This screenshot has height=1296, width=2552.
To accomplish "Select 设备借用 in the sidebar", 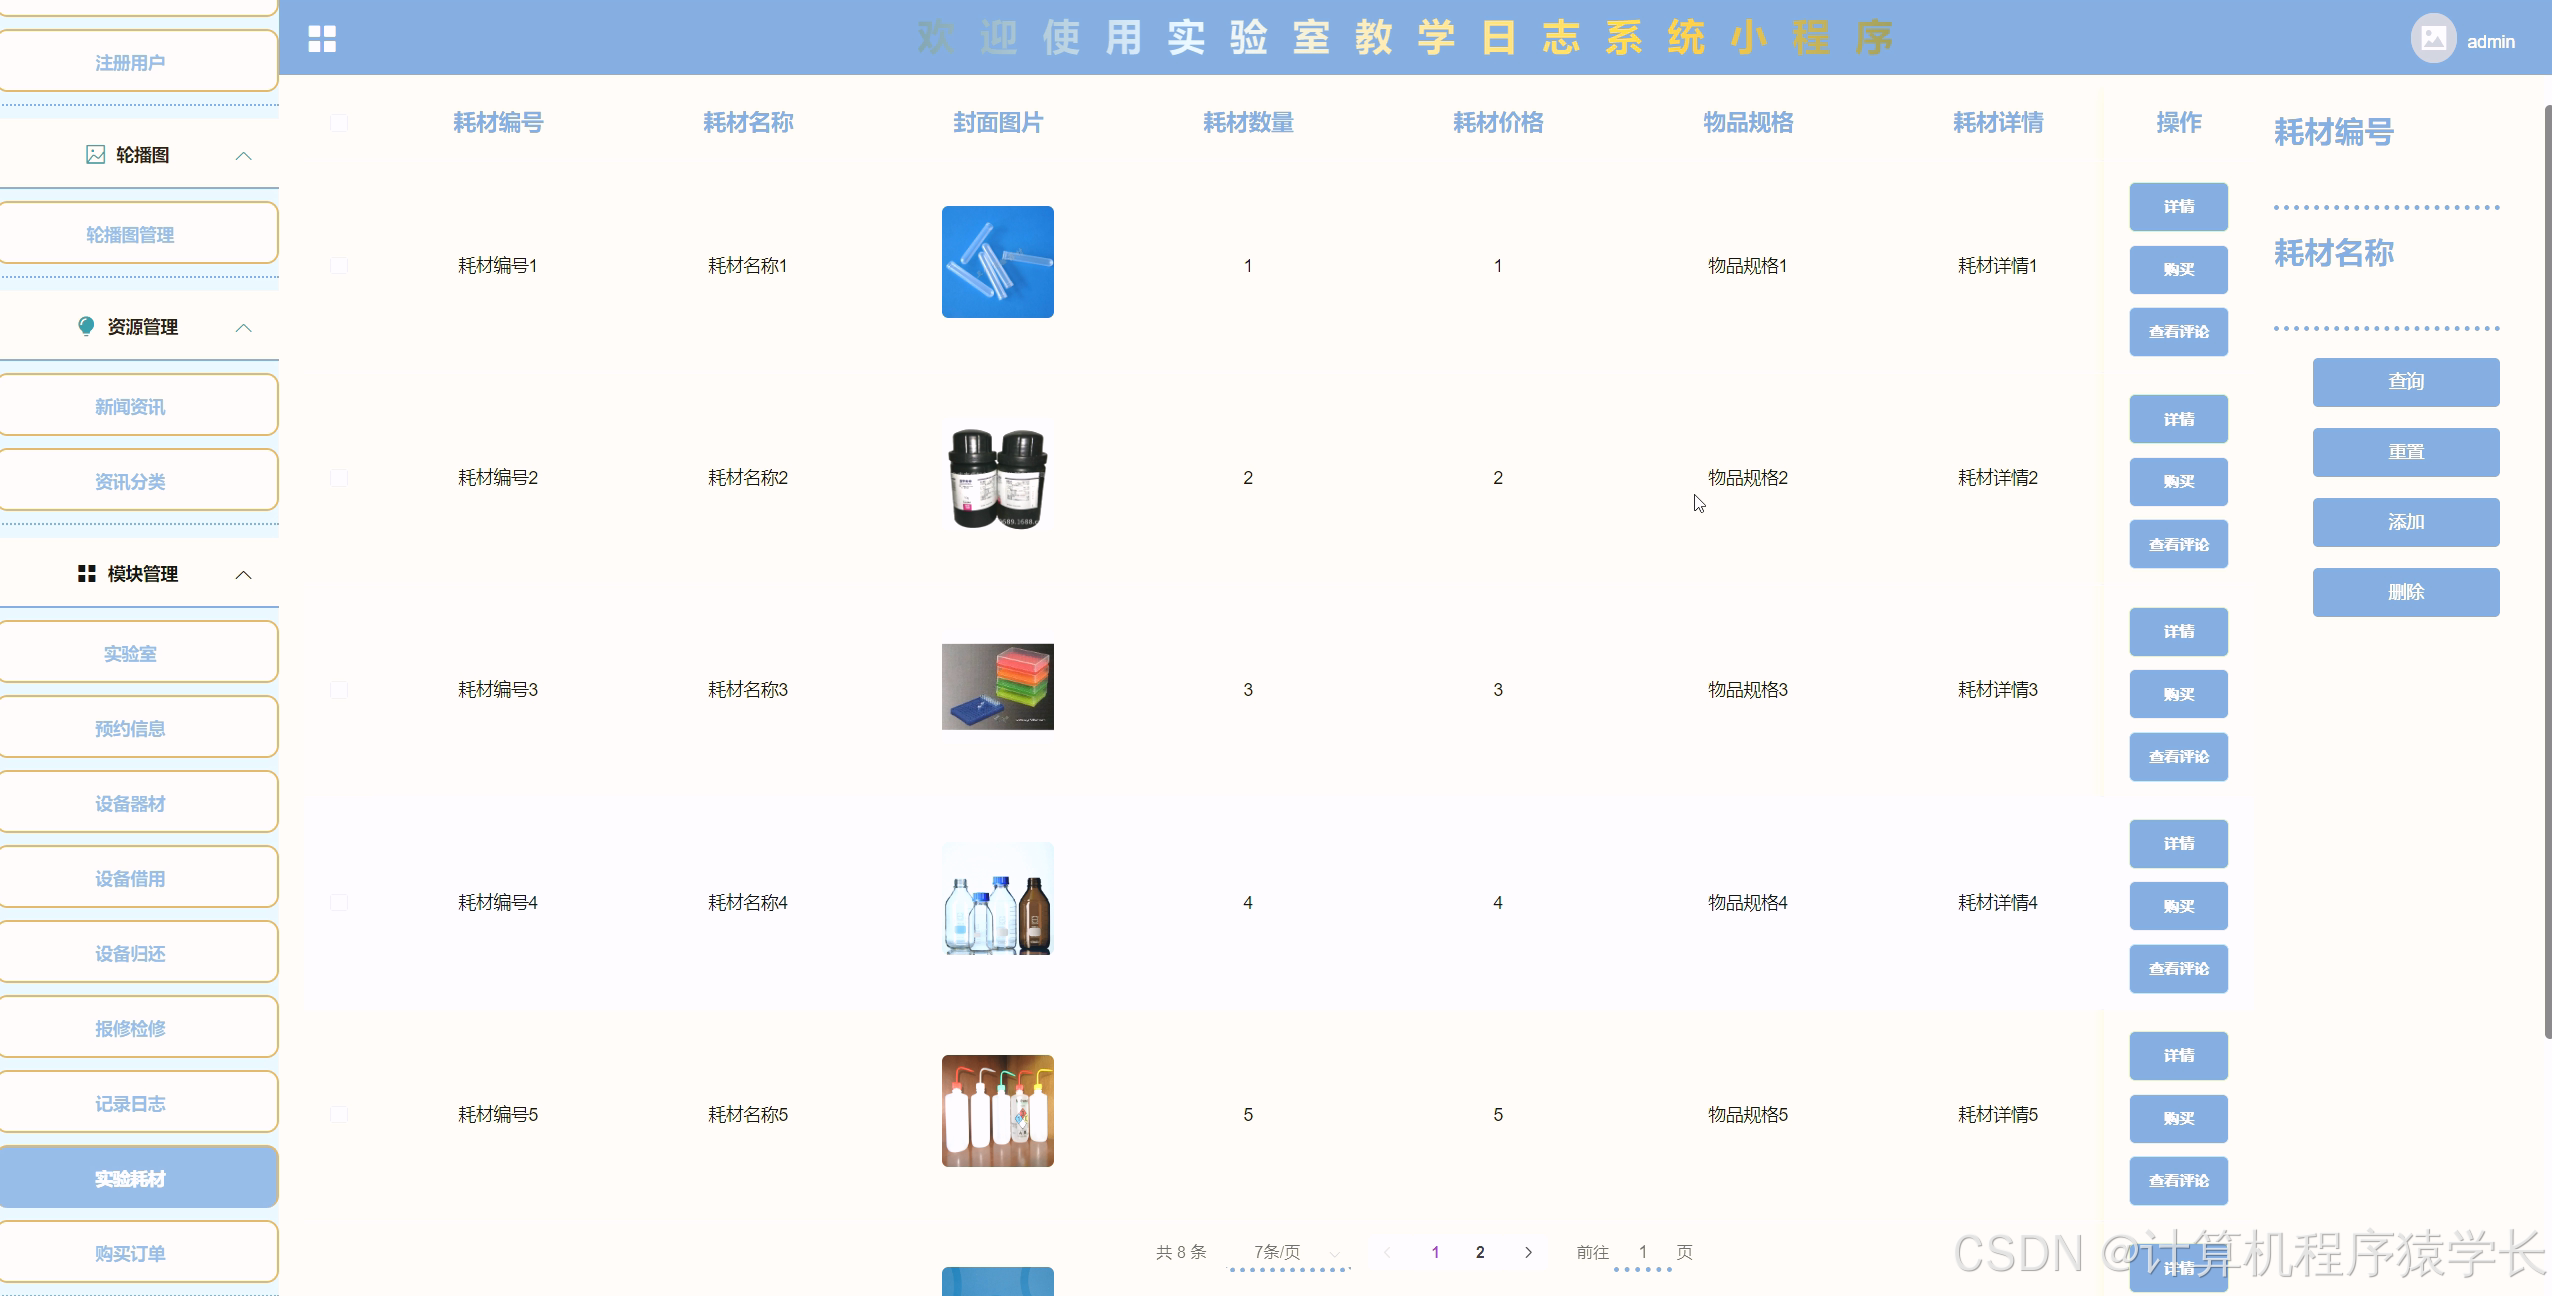I will click(x=138, y=878).
